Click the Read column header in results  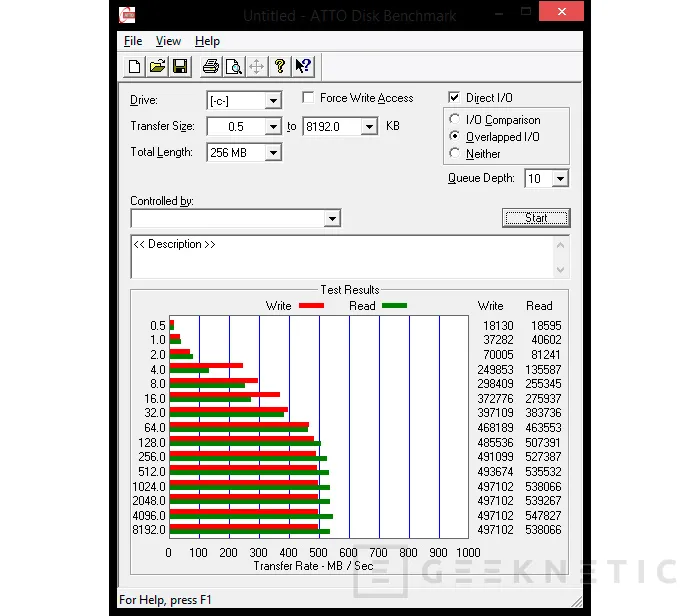pyautogui.click(x=539, y=306)
